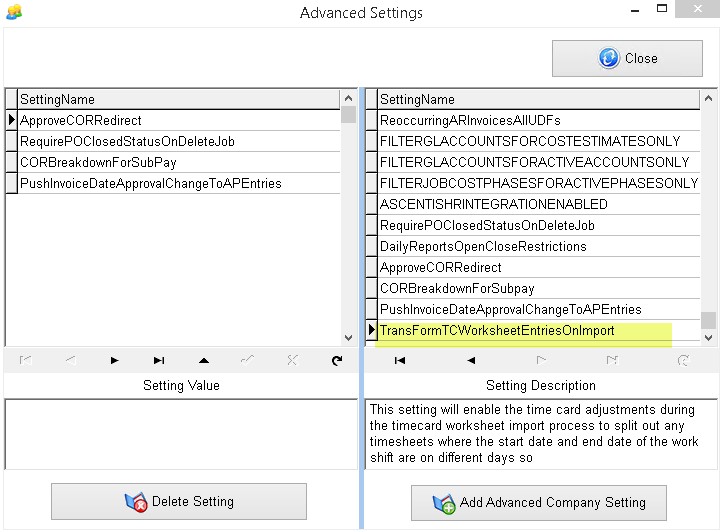Maximize the Advanced Settings window
The height and width of the screenshot is (532, 723).
click(662, 9)
